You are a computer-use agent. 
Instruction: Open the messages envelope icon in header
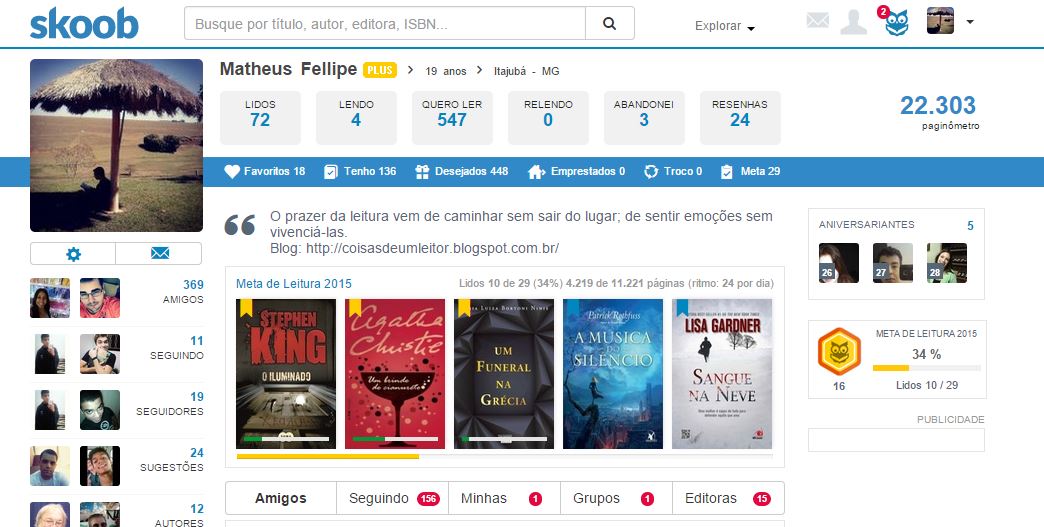tap(818, 21)
